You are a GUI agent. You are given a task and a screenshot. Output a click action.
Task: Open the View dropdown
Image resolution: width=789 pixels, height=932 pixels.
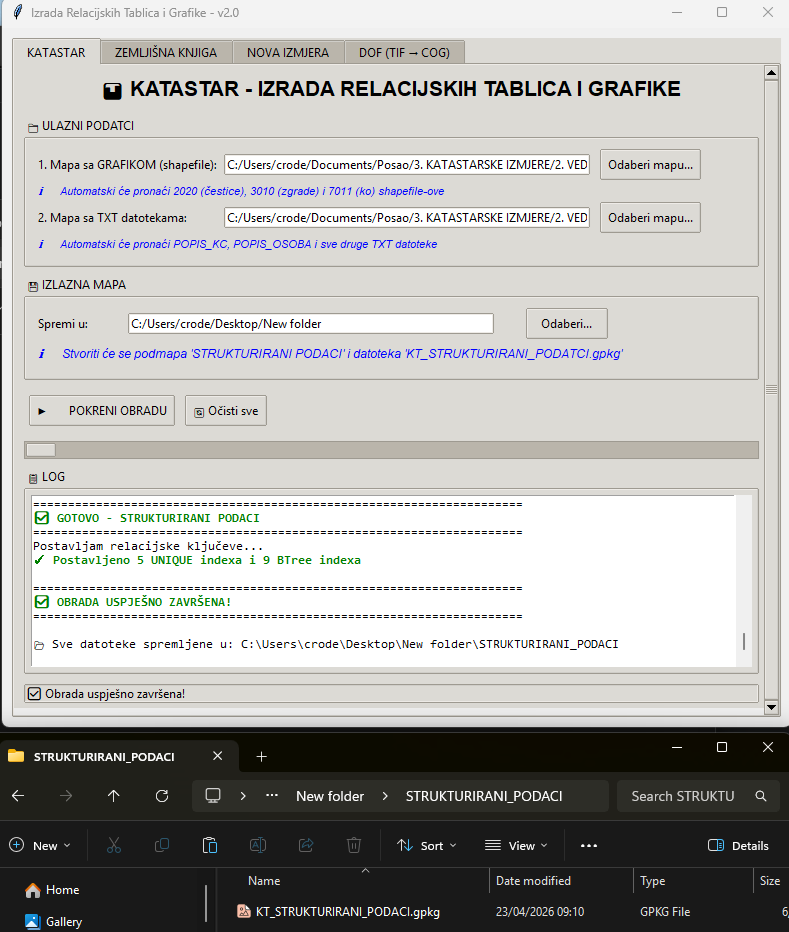(516, 845)
